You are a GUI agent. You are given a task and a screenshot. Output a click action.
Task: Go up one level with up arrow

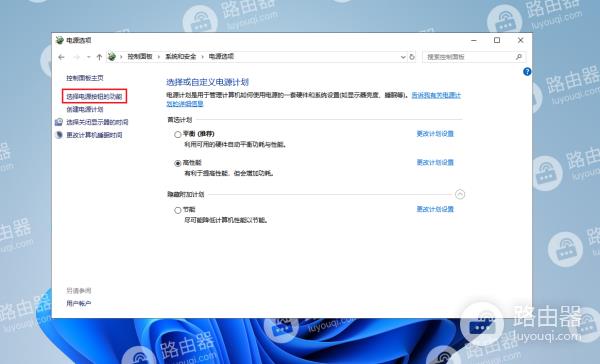pos(99,57)
